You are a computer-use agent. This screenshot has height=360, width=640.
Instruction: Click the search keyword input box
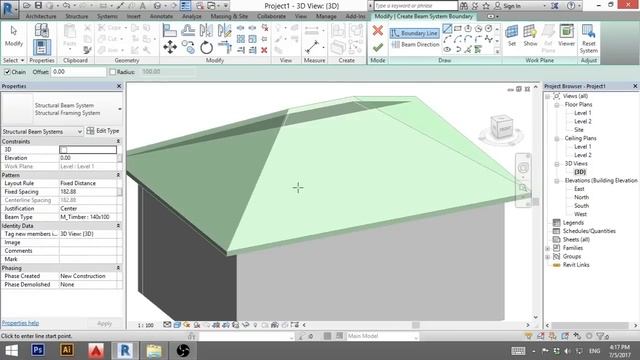(x=416, y=6)
